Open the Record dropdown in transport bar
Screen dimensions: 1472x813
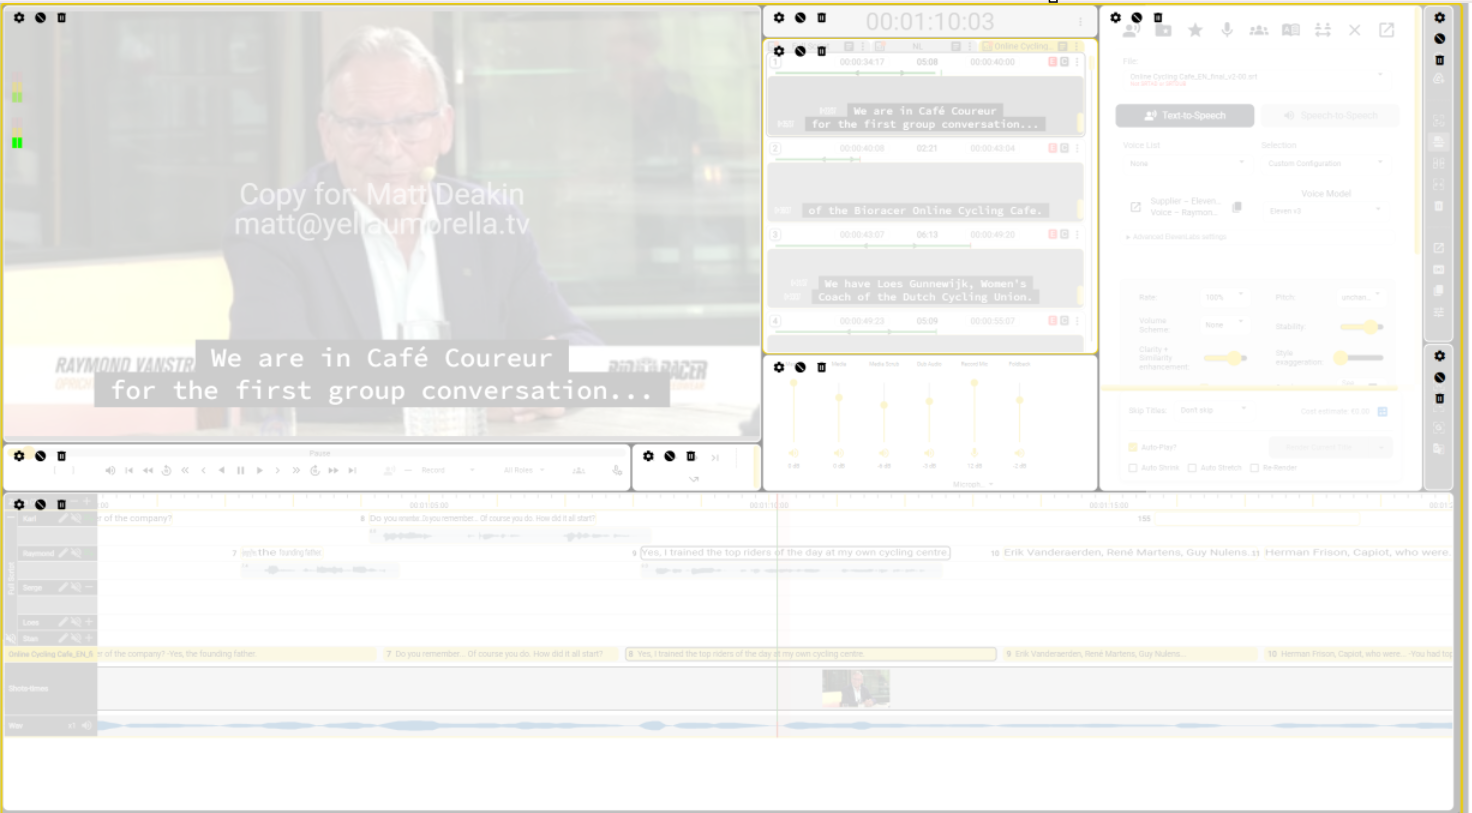447,470
